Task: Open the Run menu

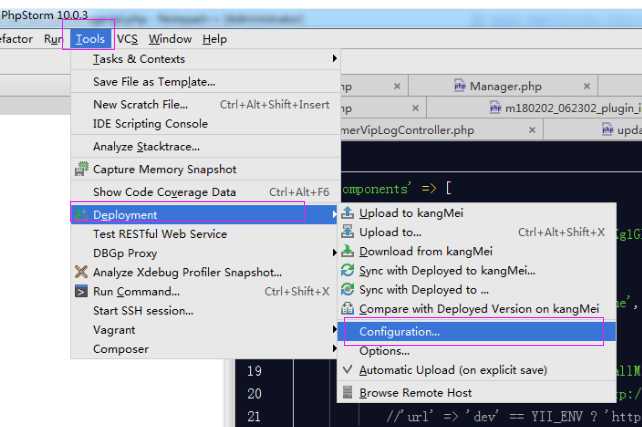Action: (x=53, y=39)
